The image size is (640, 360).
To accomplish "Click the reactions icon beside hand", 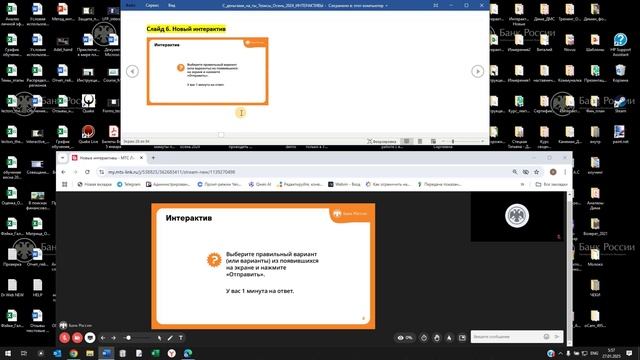I will [449, 338].
